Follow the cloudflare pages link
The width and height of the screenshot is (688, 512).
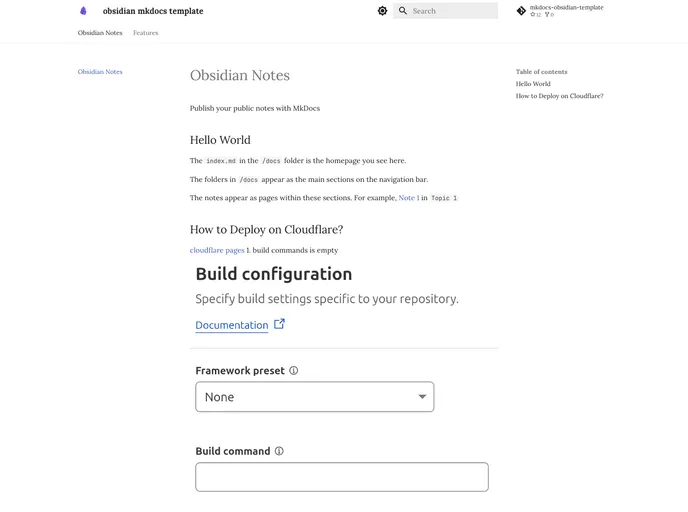click(217, 250)
